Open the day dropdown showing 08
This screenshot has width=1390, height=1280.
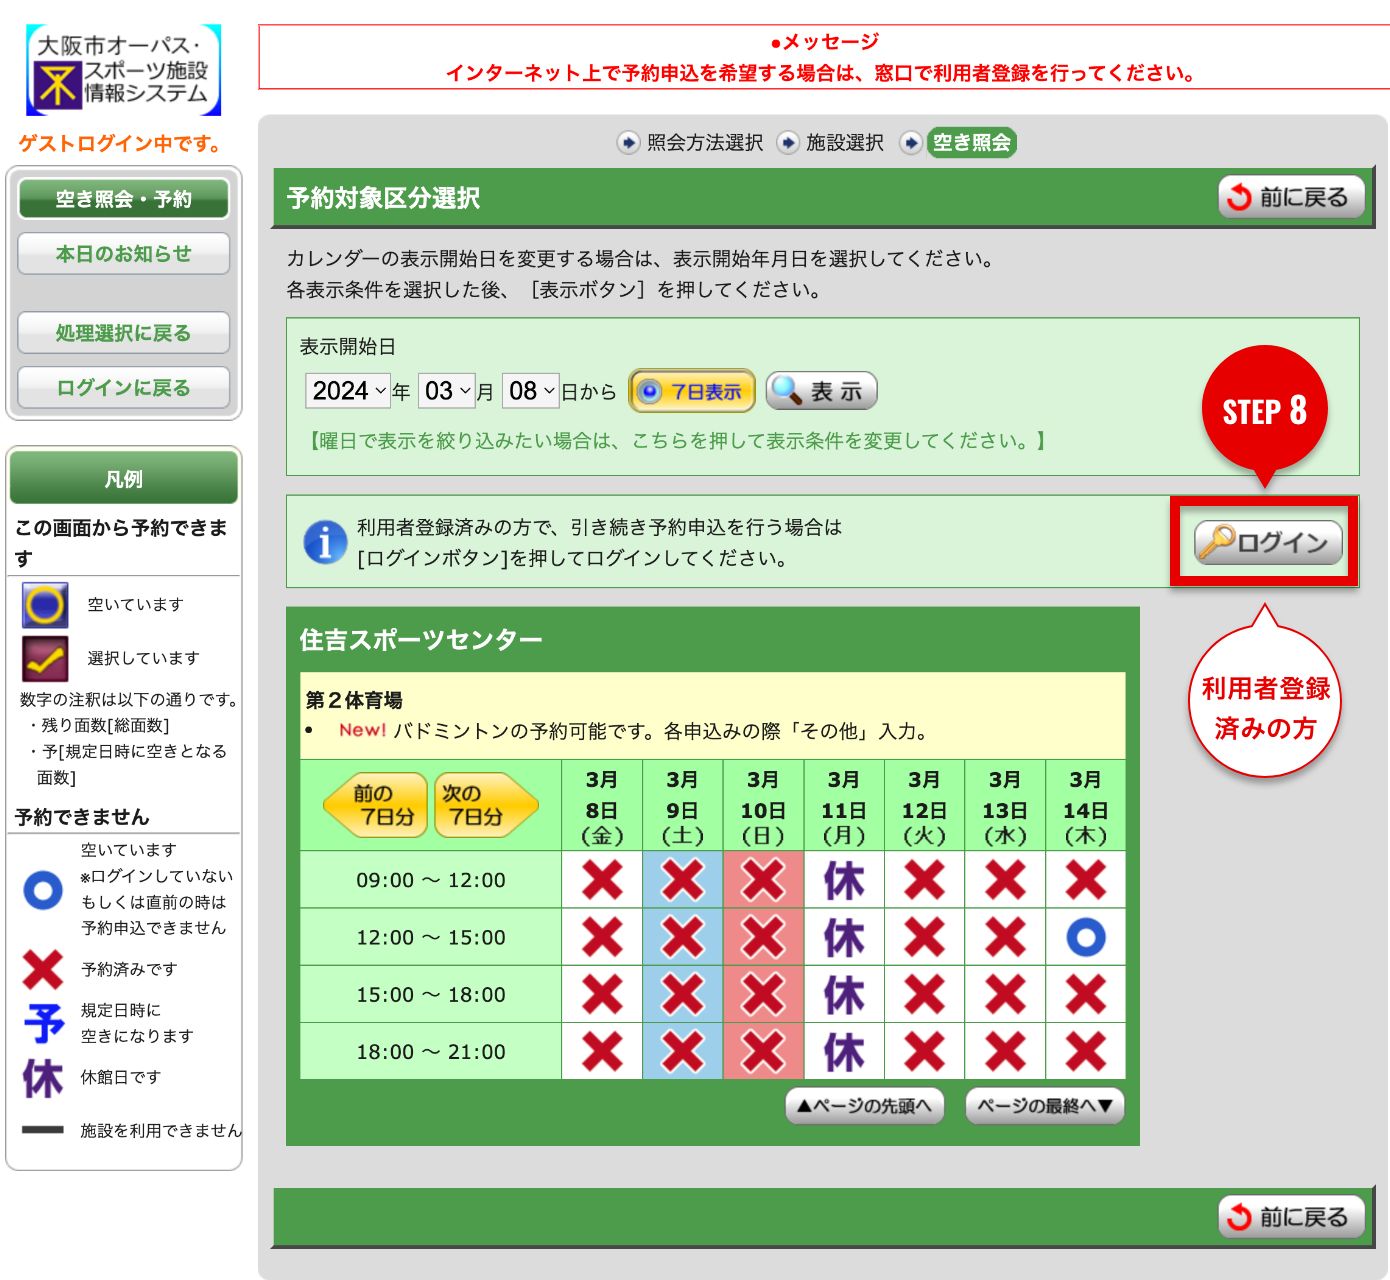(x=530, y=391)
